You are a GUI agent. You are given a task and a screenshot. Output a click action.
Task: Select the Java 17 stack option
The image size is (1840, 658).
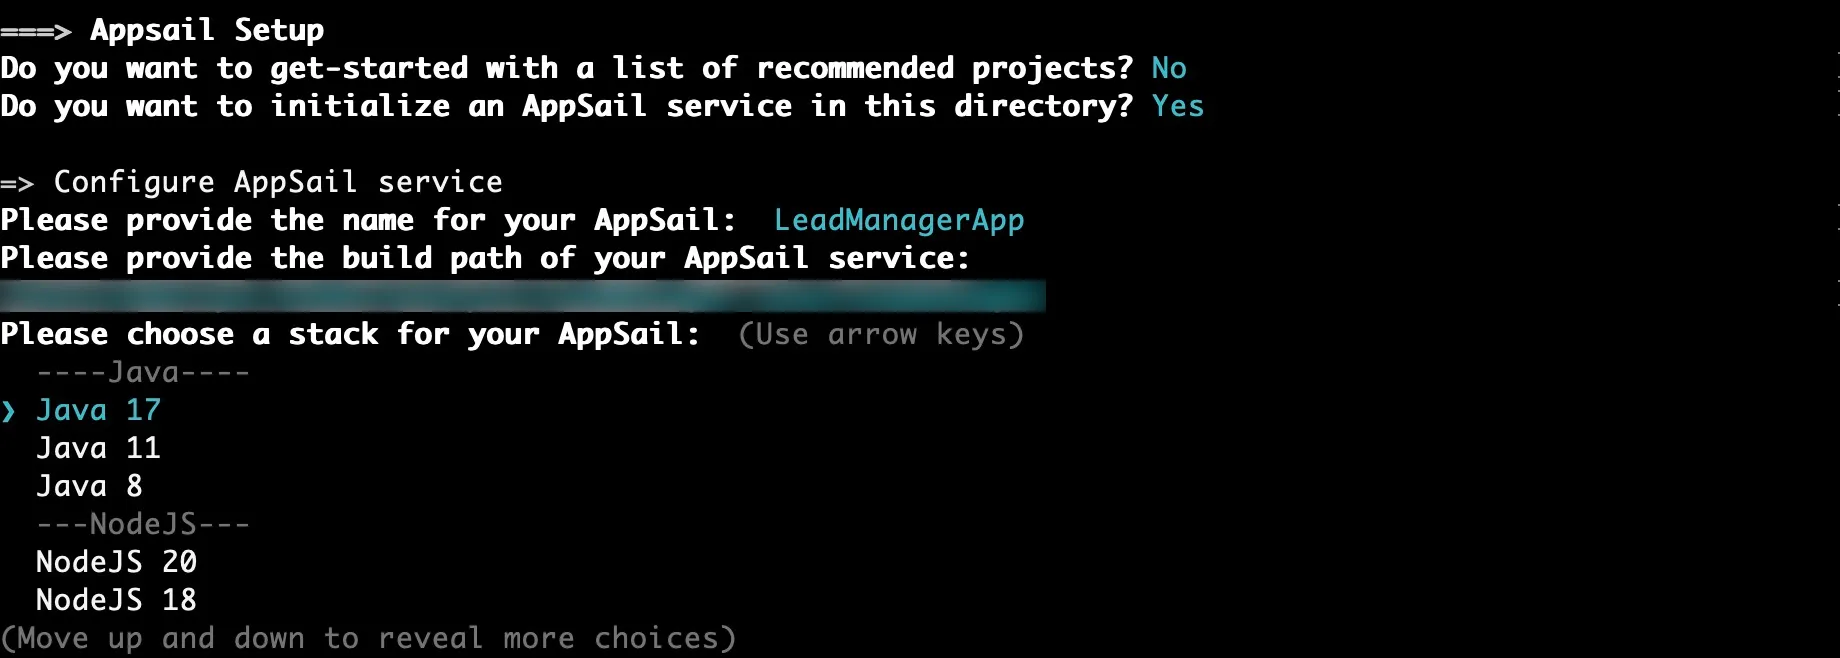click(x=98, y=410)
